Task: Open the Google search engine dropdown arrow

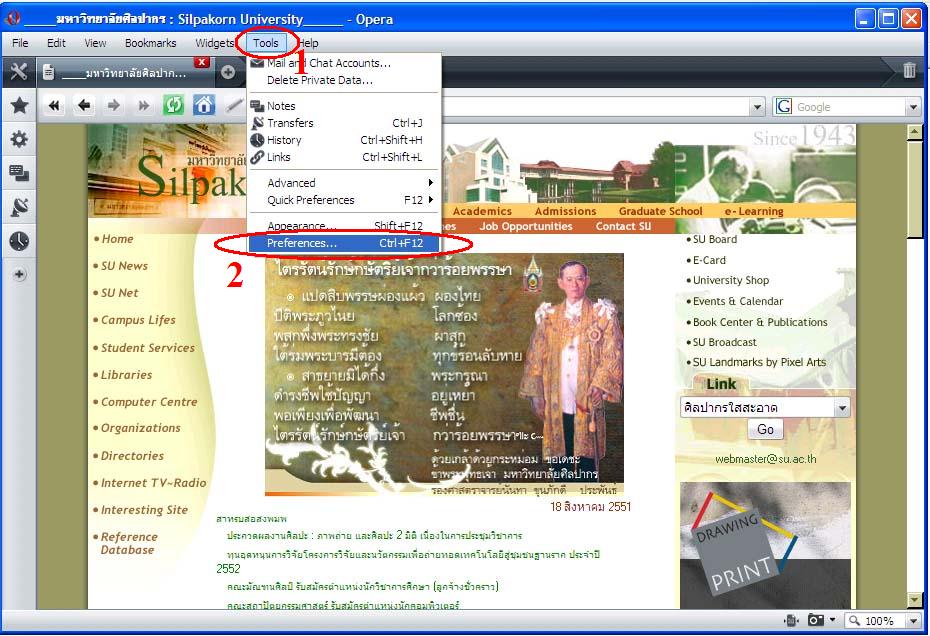Action: coord(913,107)
